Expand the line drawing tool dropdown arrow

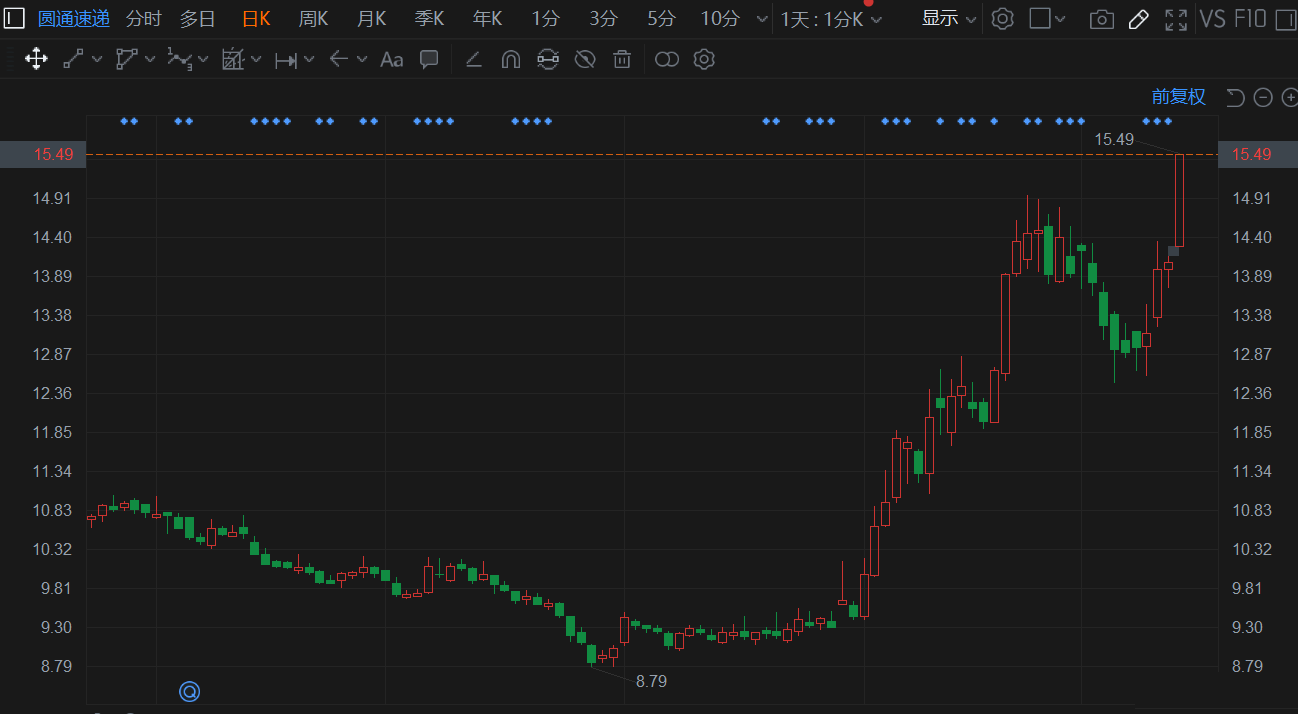point(97,59)
